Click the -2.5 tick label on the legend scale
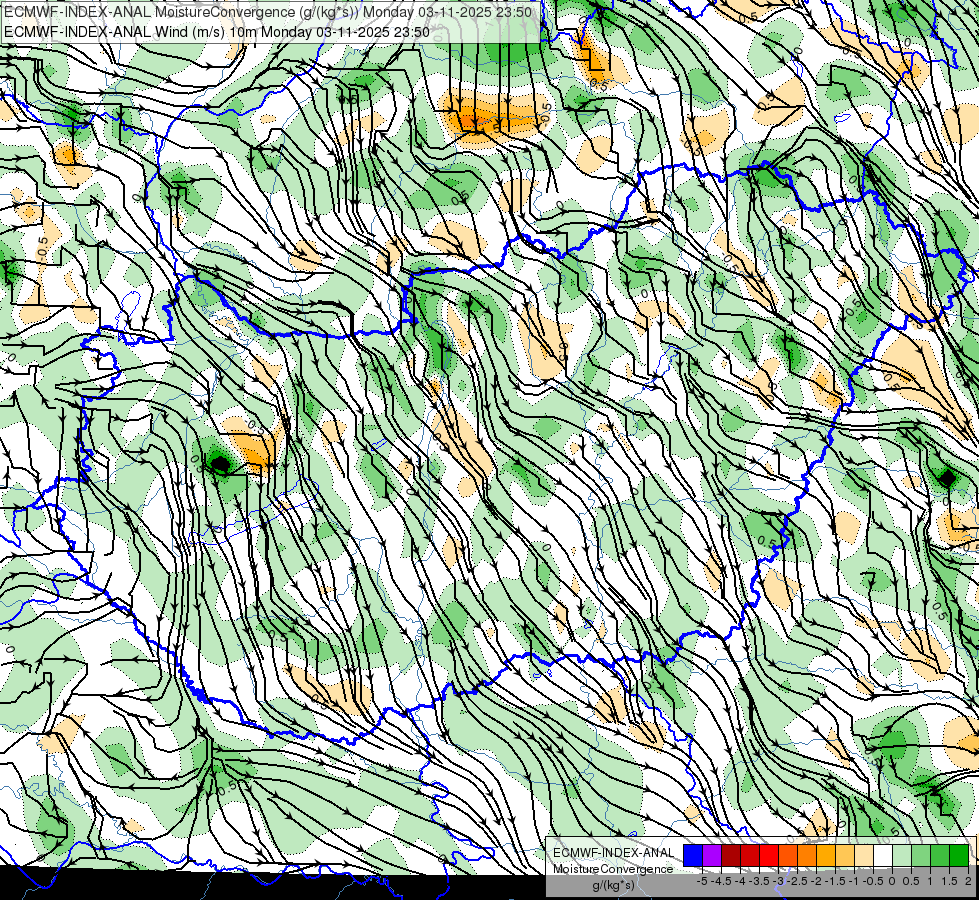The image size is (979, 900). 797,881
